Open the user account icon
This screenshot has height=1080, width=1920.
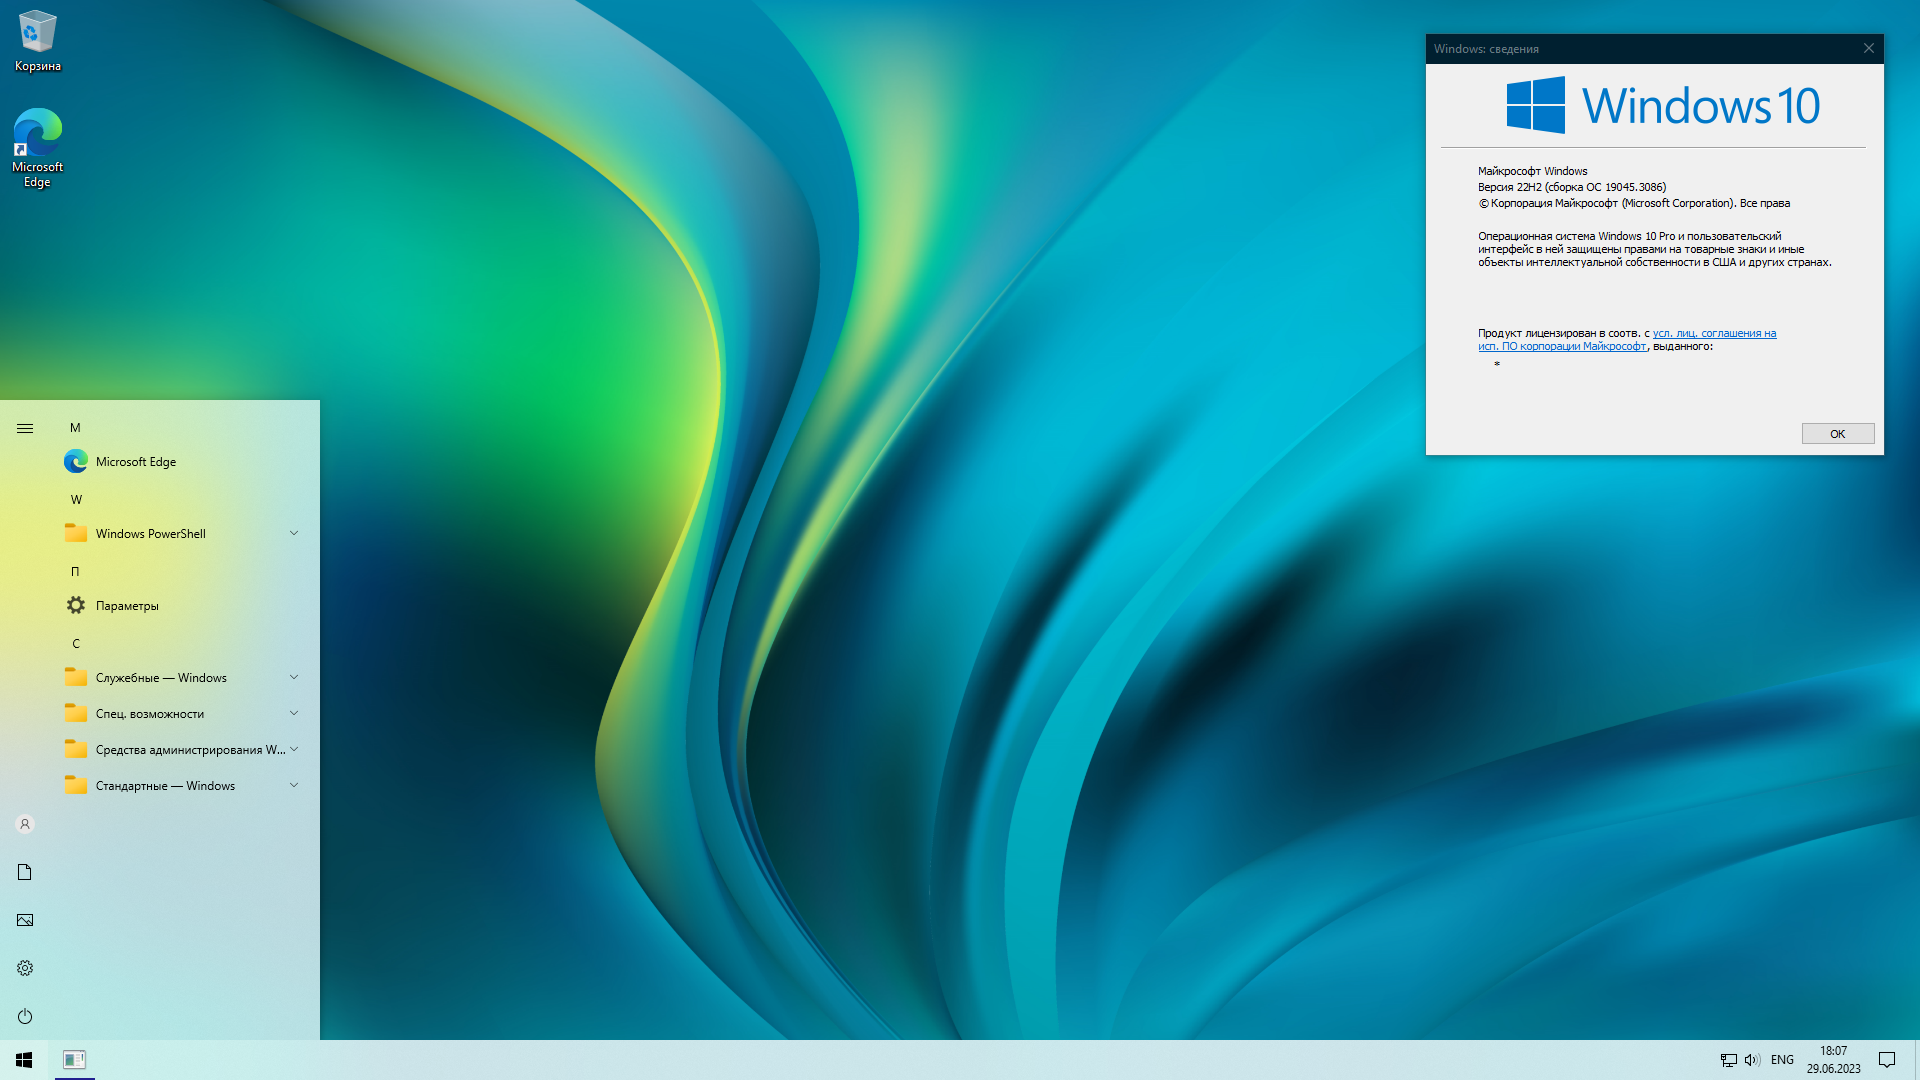coord(25,824)
